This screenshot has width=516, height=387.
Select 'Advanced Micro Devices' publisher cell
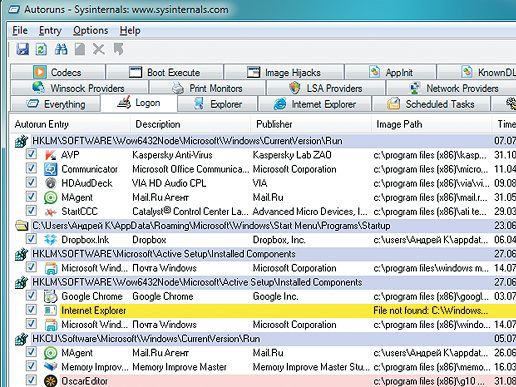pyautogui.click(x=310, y=212)
